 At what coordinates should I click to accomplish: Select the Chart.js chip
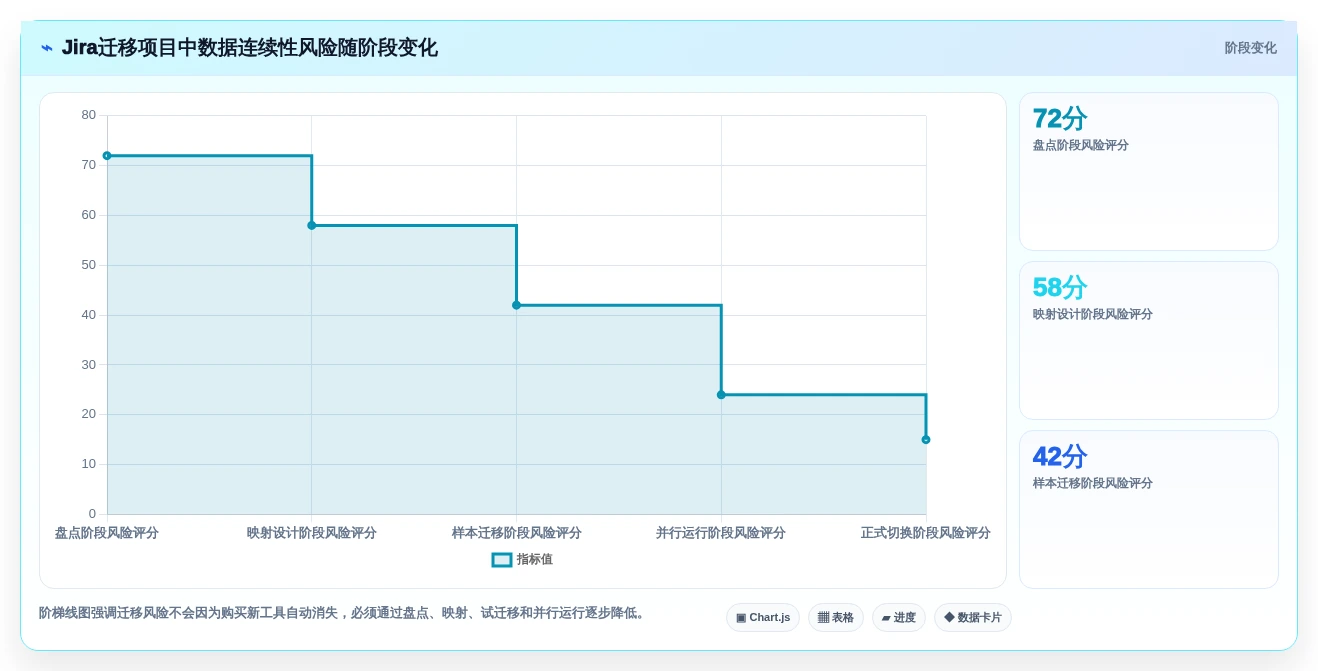point(763,617)
